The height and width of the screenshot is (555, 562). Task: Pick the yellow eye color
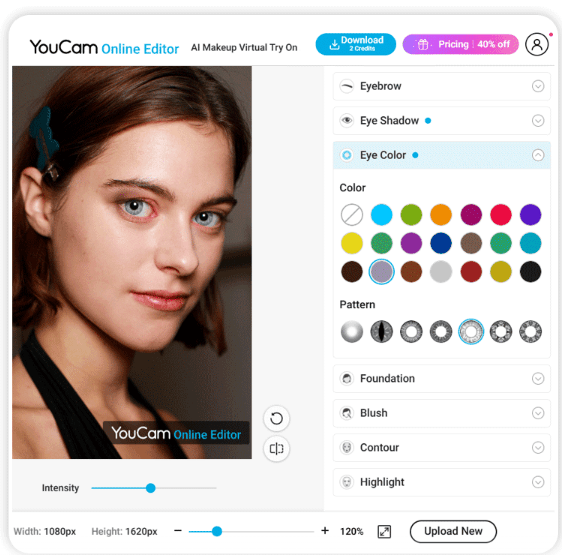point(352,243)
